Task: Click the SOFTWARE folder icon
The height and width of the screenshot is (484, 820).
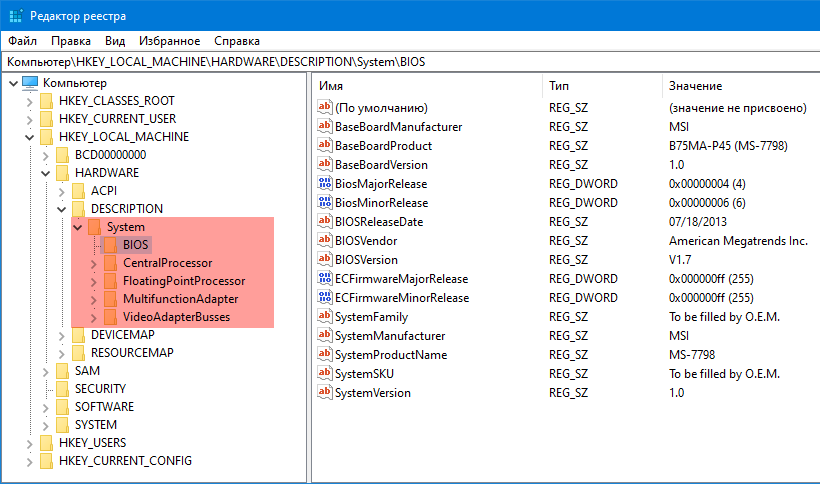Action: pos(63,407)
